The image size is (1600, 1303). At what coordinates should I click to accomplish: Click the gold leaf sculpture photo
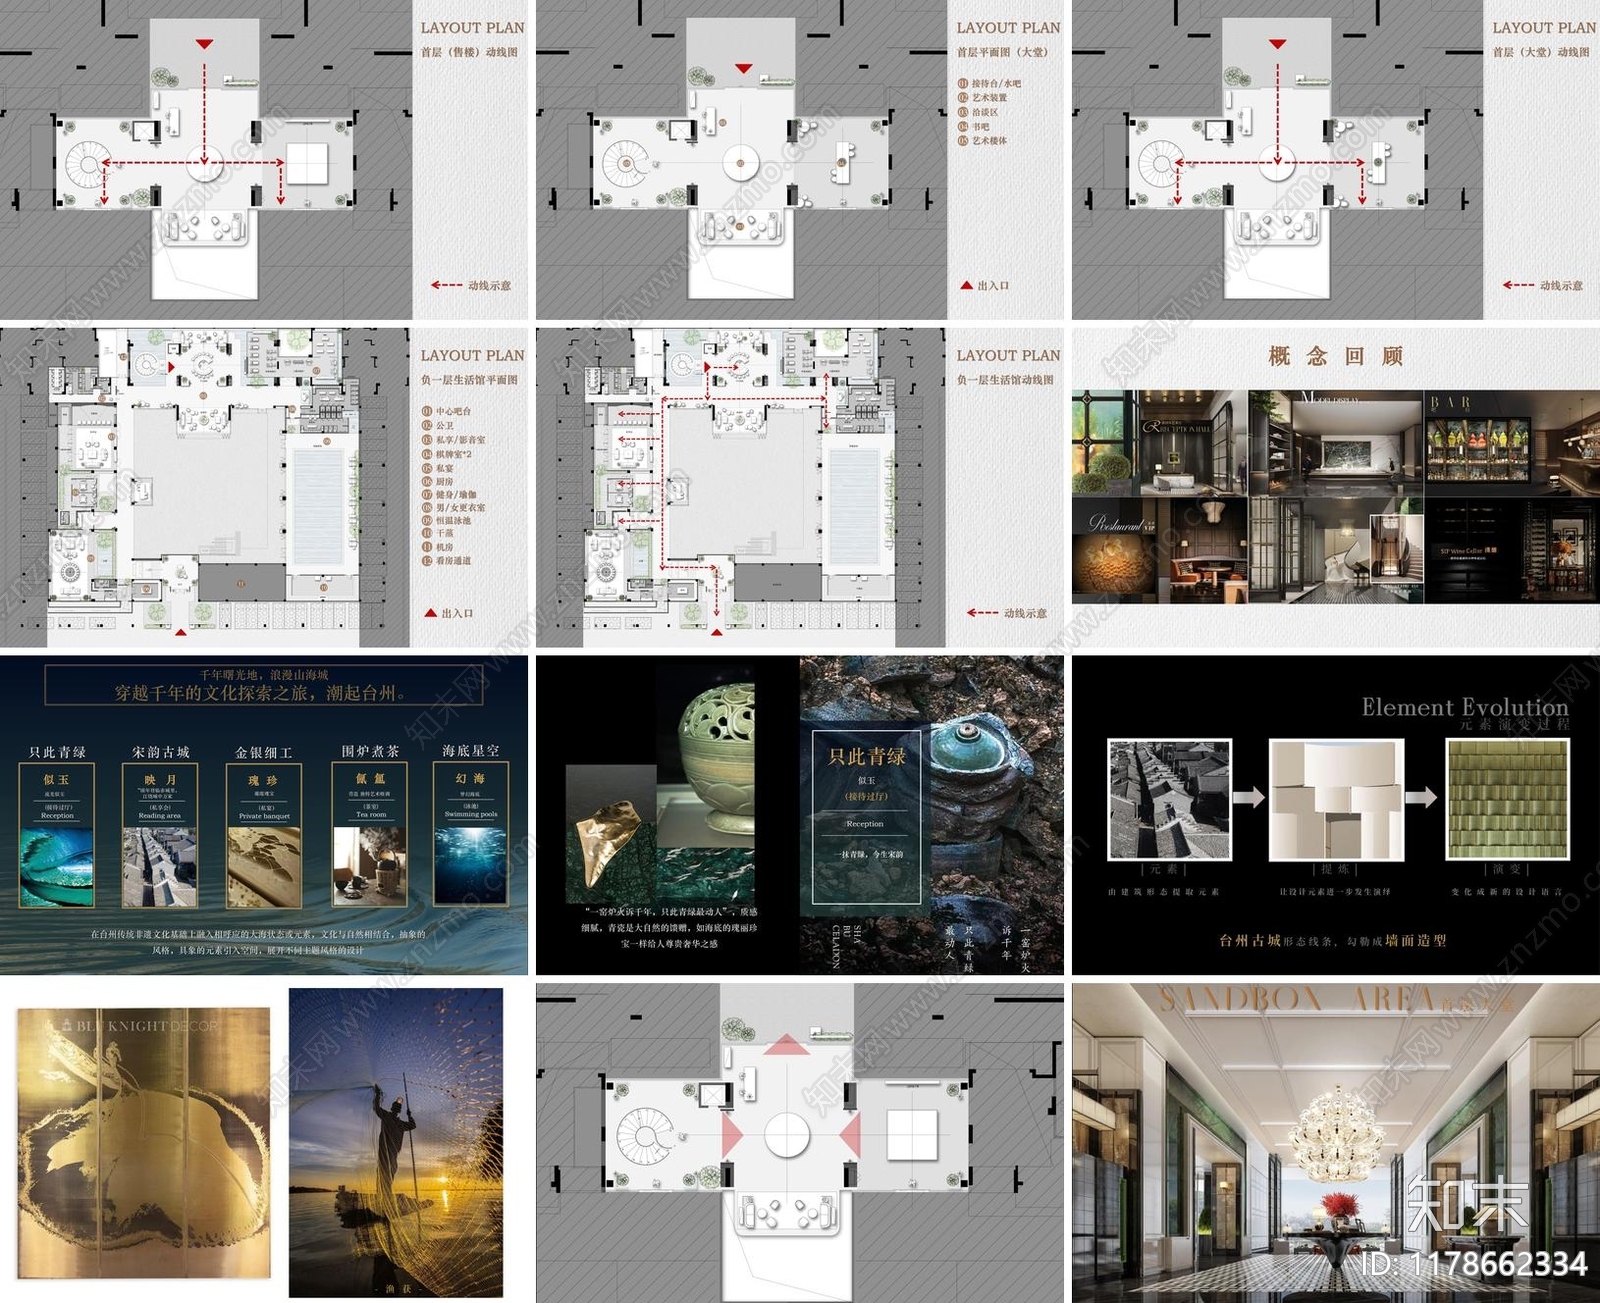(611, 835)
